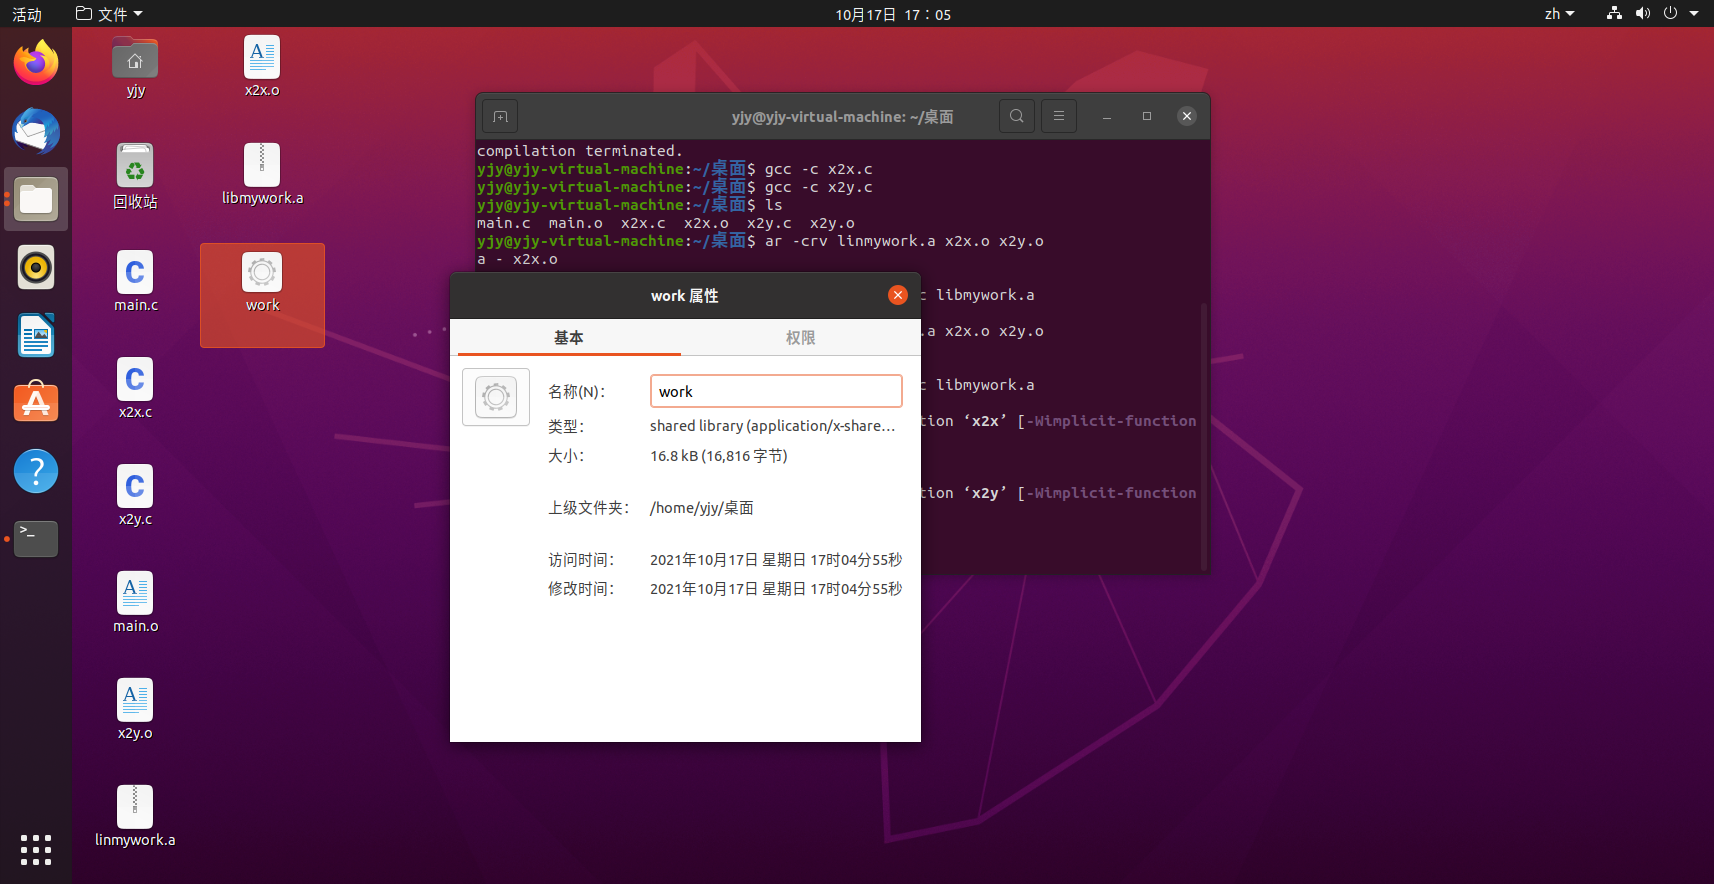Image resolution: width=1714 pixels, height=884 pixels.
Task: Switch to the 基本 tab
Action: tap(569, 338)
